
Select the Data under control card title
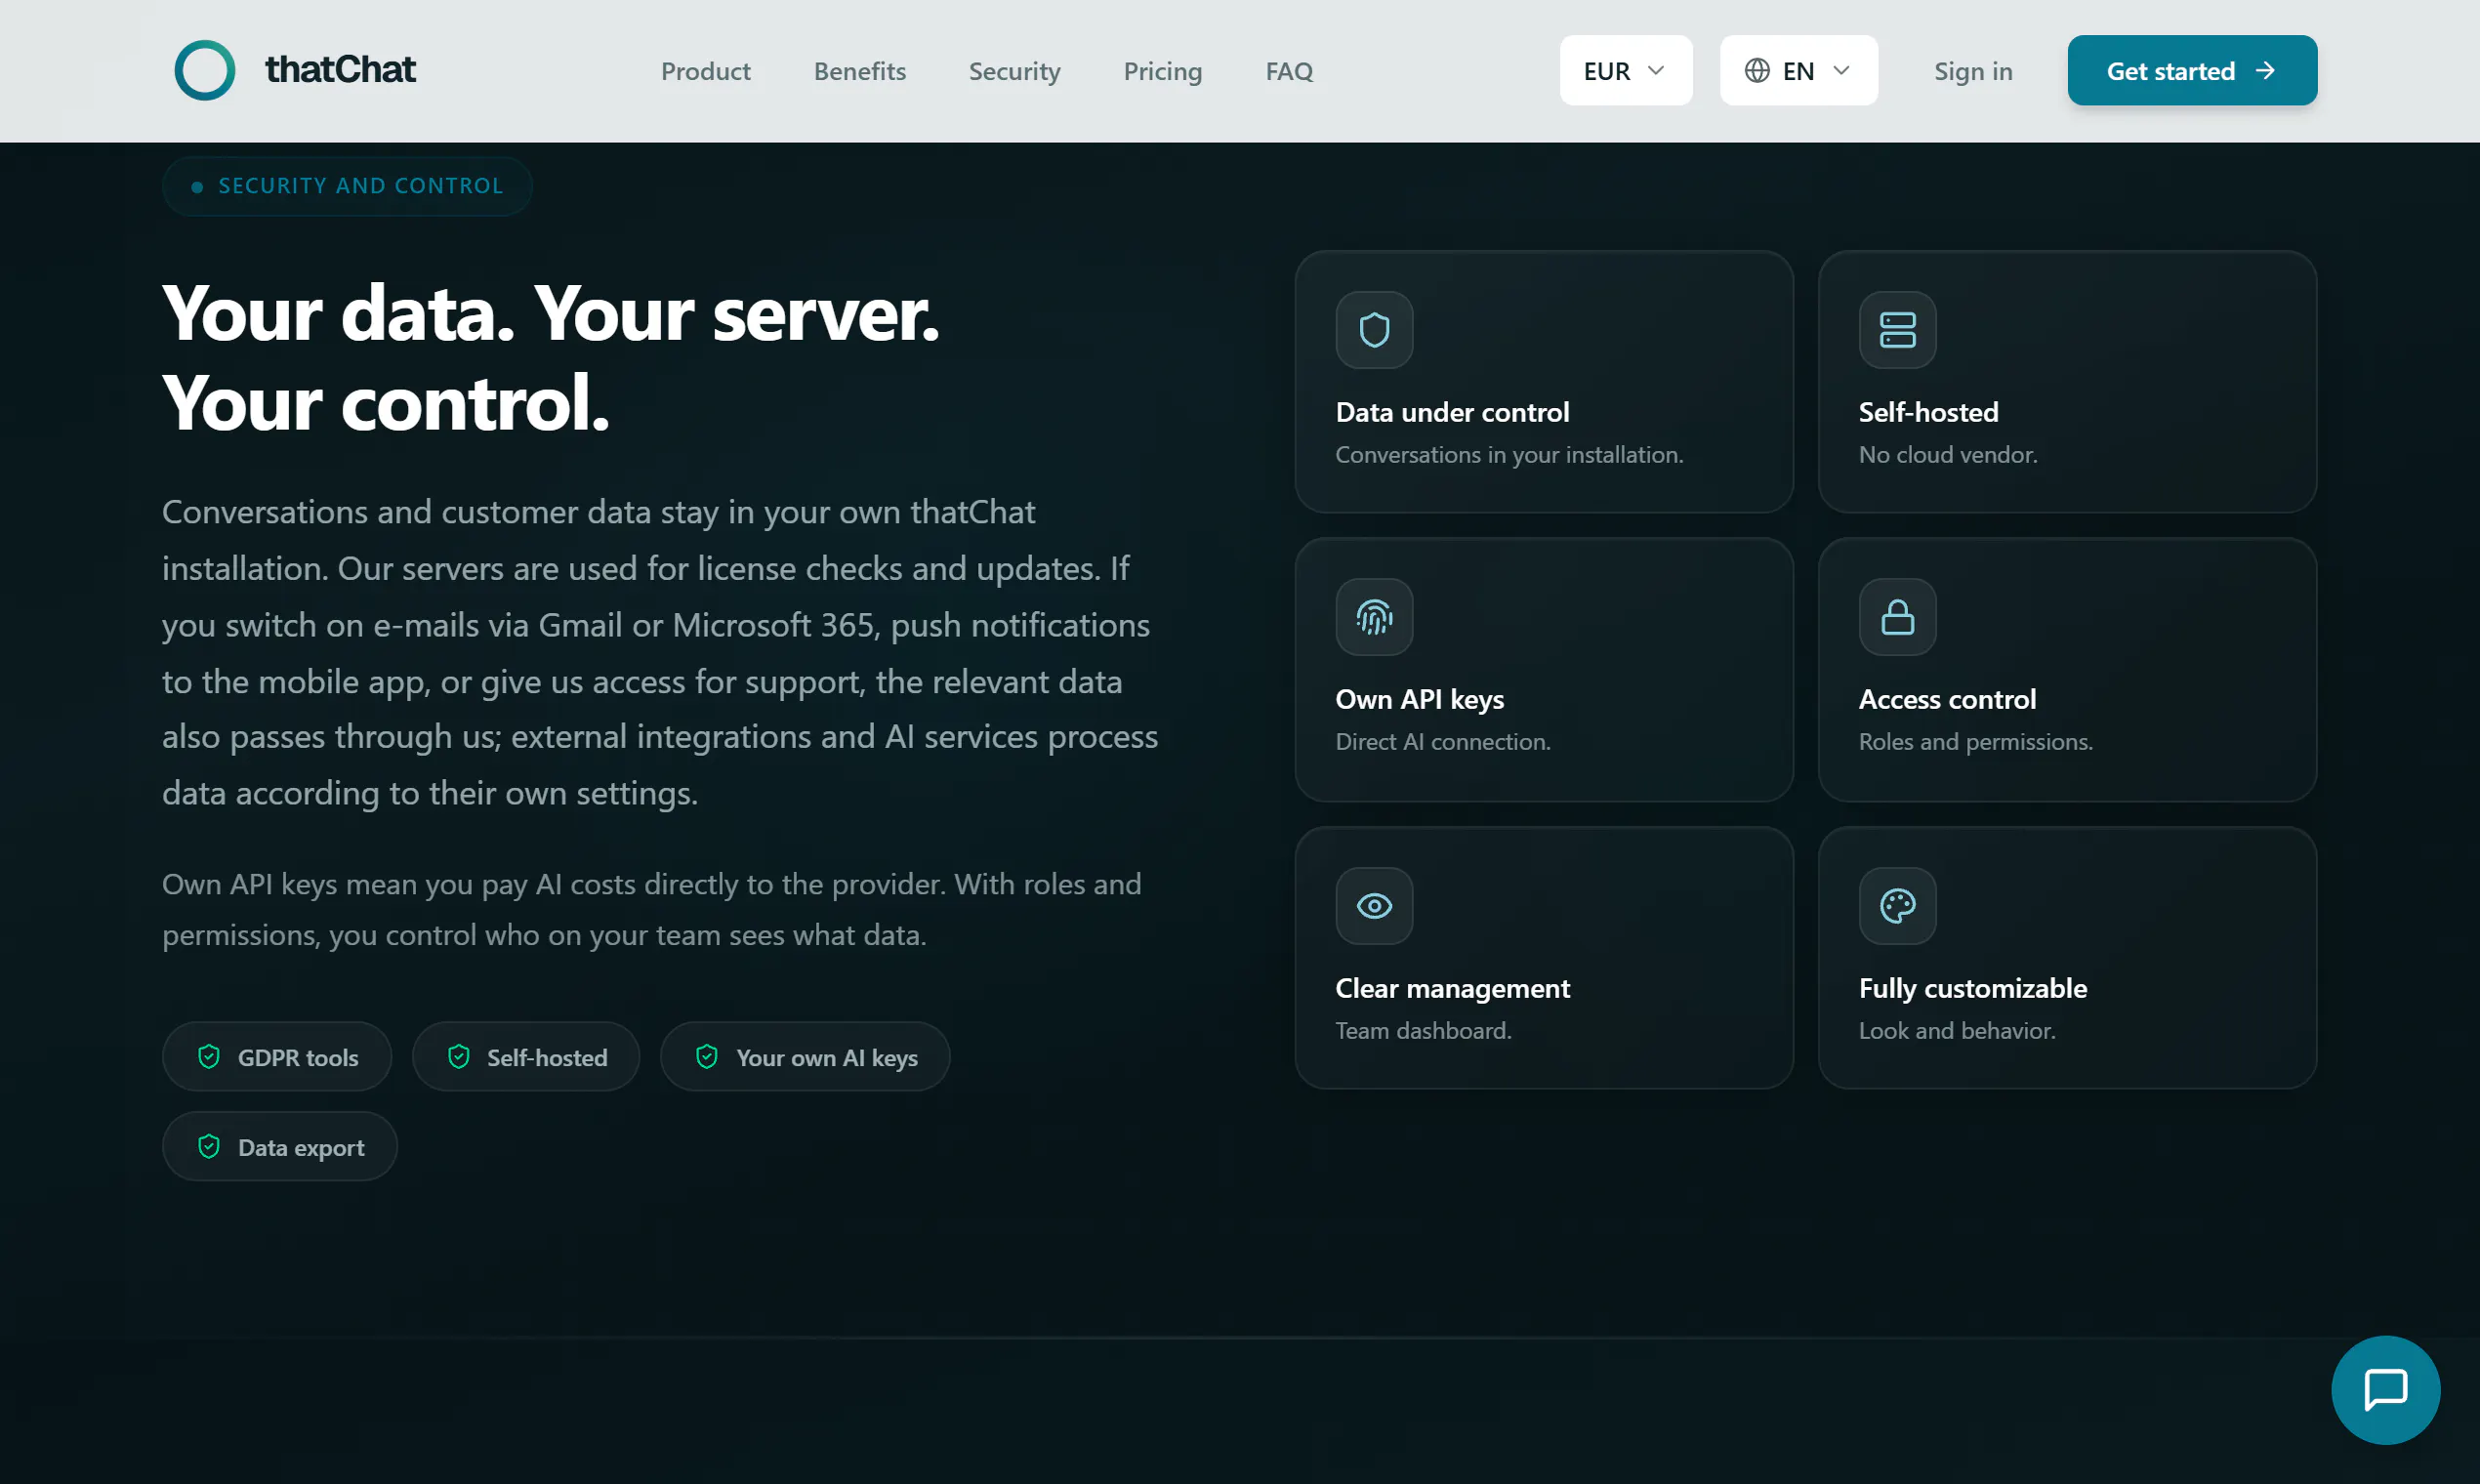[1452, 412]
